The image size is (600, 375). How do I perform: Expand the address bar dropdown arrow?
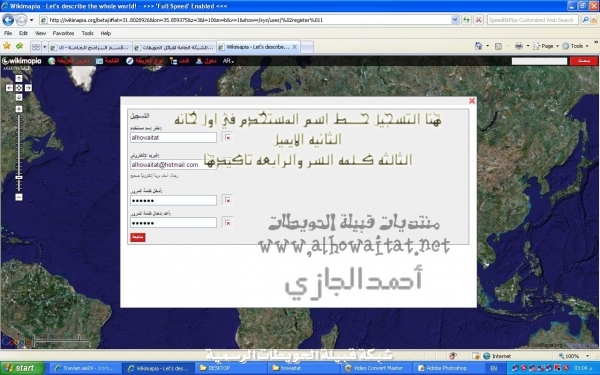pos(455,20)
